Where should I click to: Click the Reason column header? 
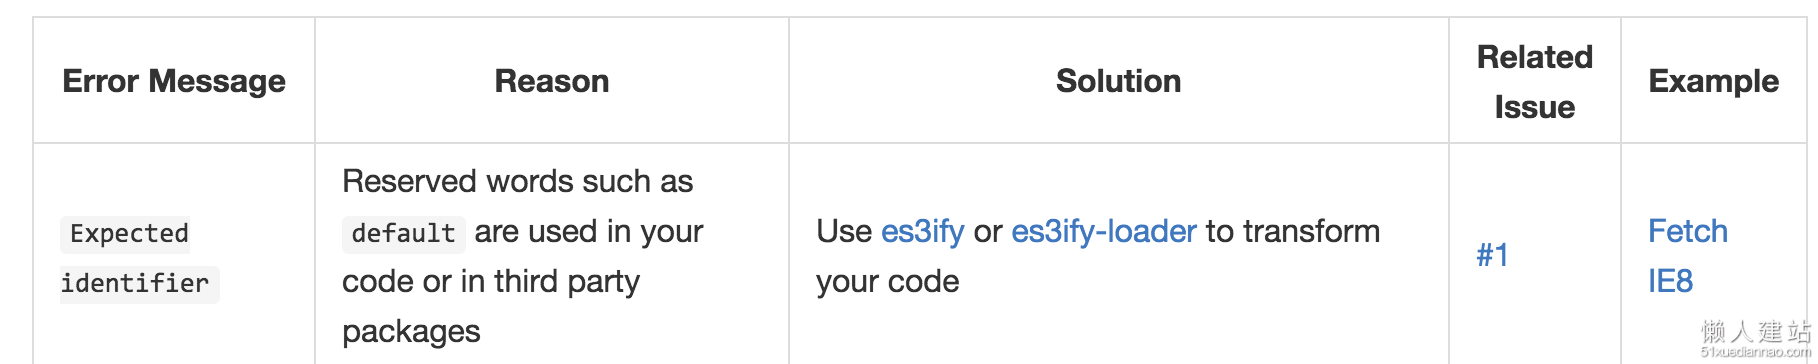(552, 81)
